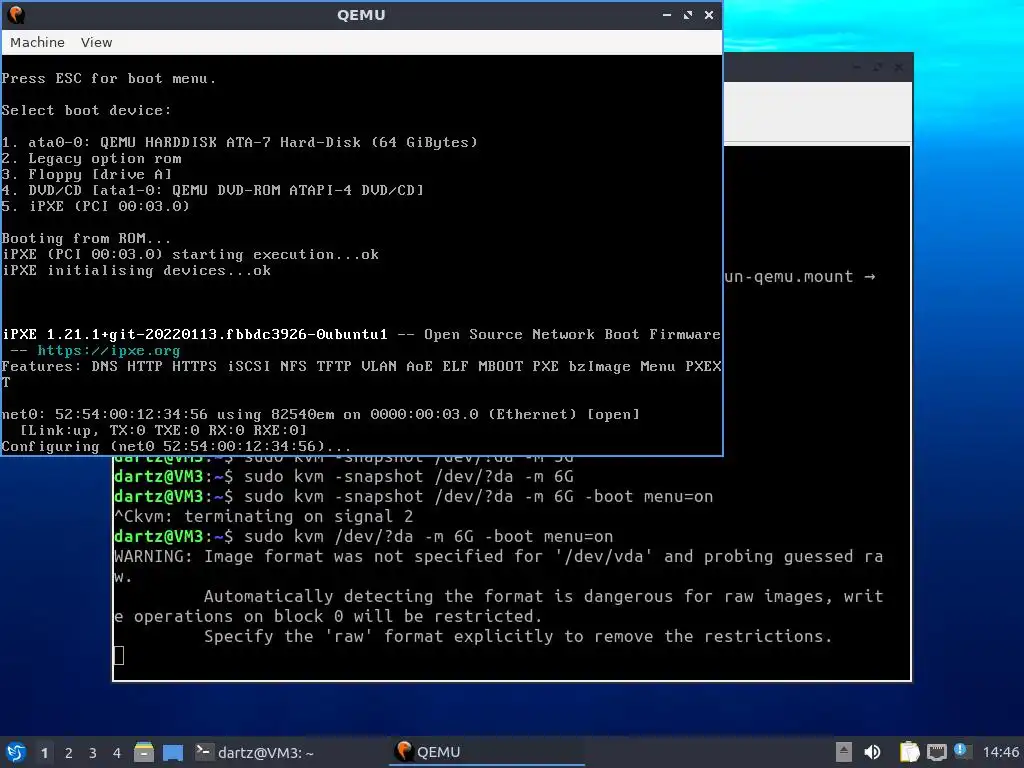This screenshot has height=768, width=1024.
Task: Click the terminal cursor block
Action: point(119,655)
